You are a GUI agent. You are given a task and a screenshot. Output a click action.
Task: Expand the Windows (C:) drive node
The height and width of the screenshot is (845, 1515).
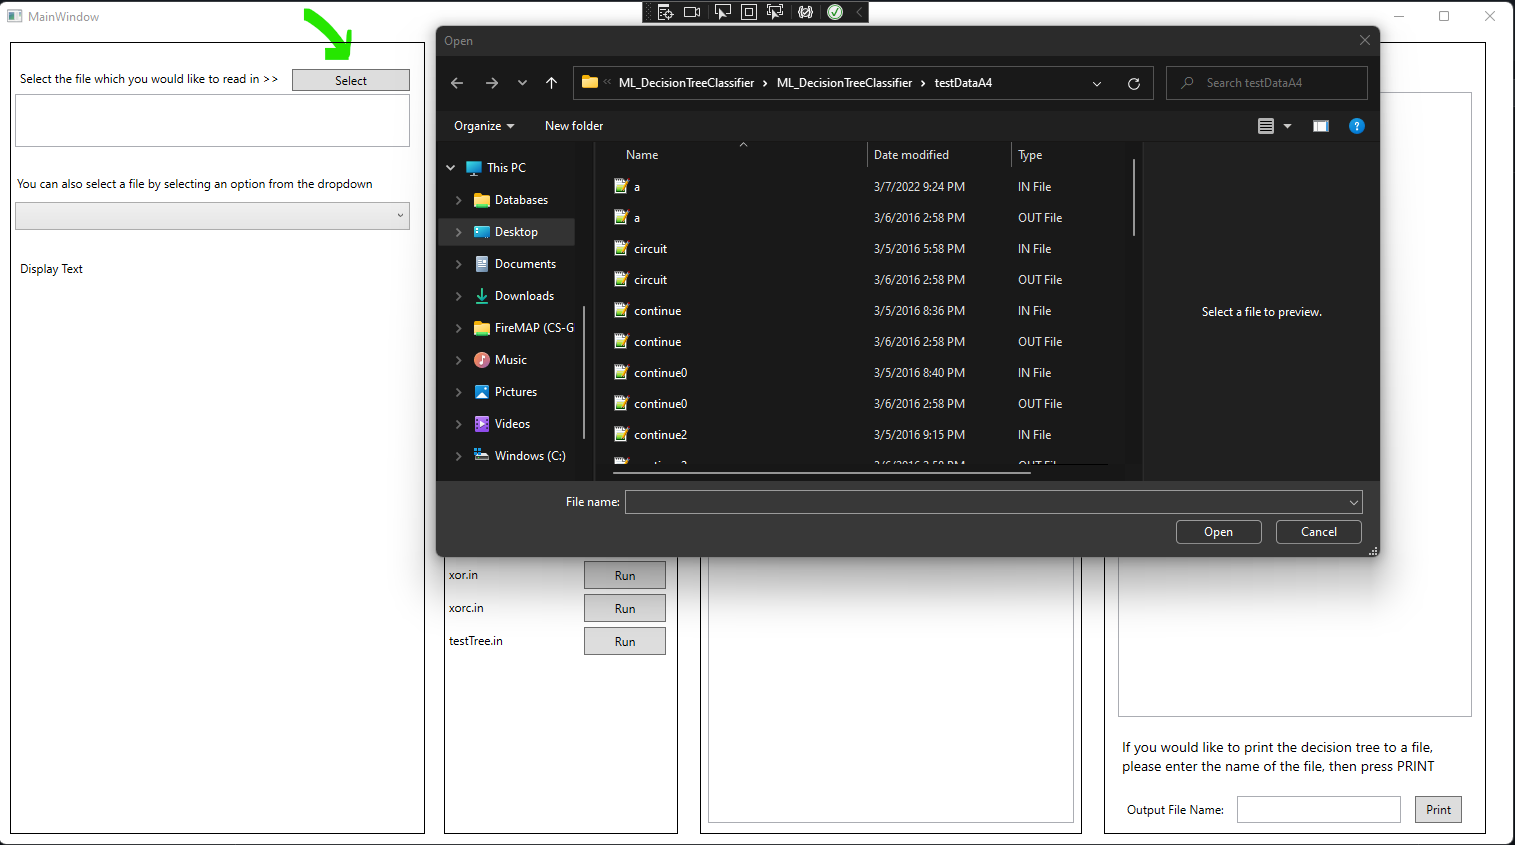459,456
